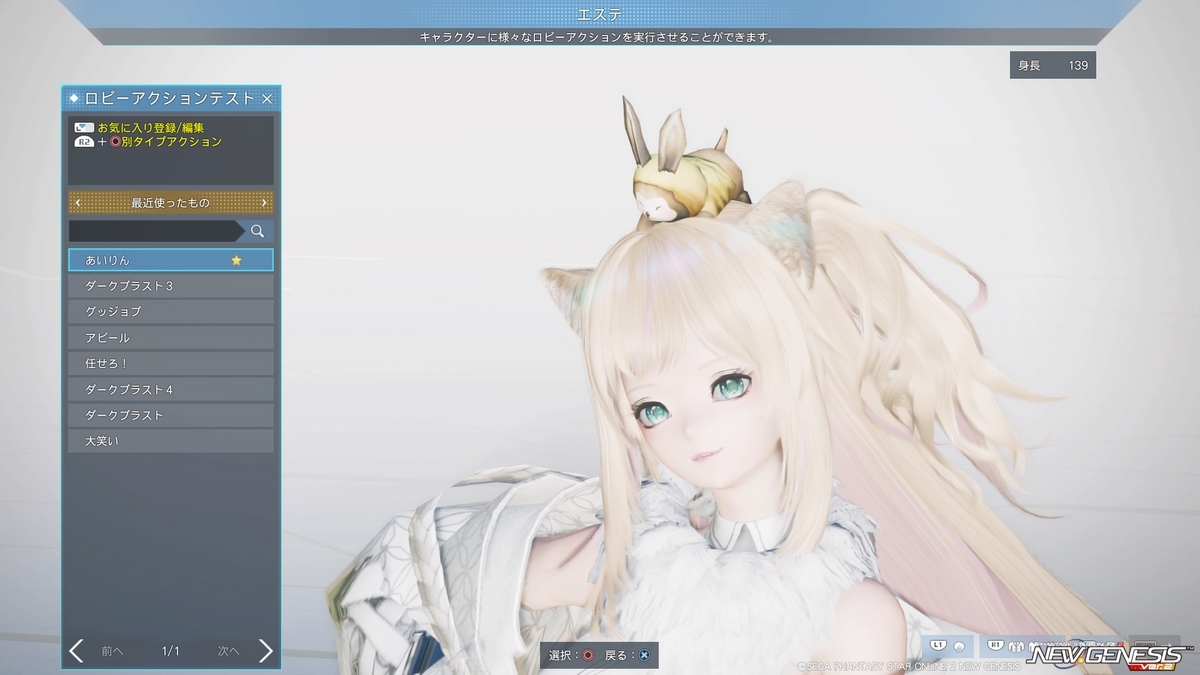Click the 別タイプアクション hint text
The height and width of the screenshot is (675, 1200).
[x=172, y=142]
